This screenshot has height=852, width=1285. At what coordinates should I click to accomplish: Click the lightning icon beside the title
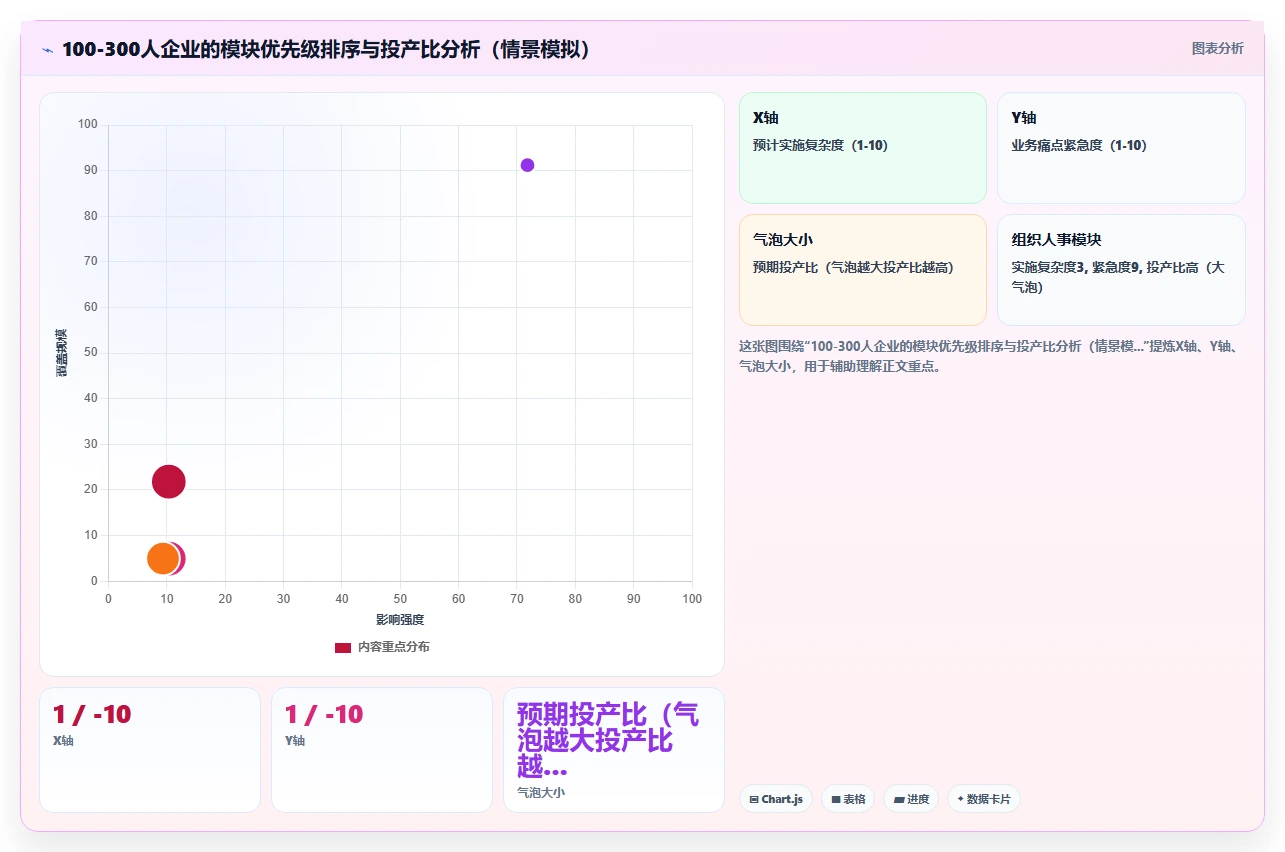[47, 49]
